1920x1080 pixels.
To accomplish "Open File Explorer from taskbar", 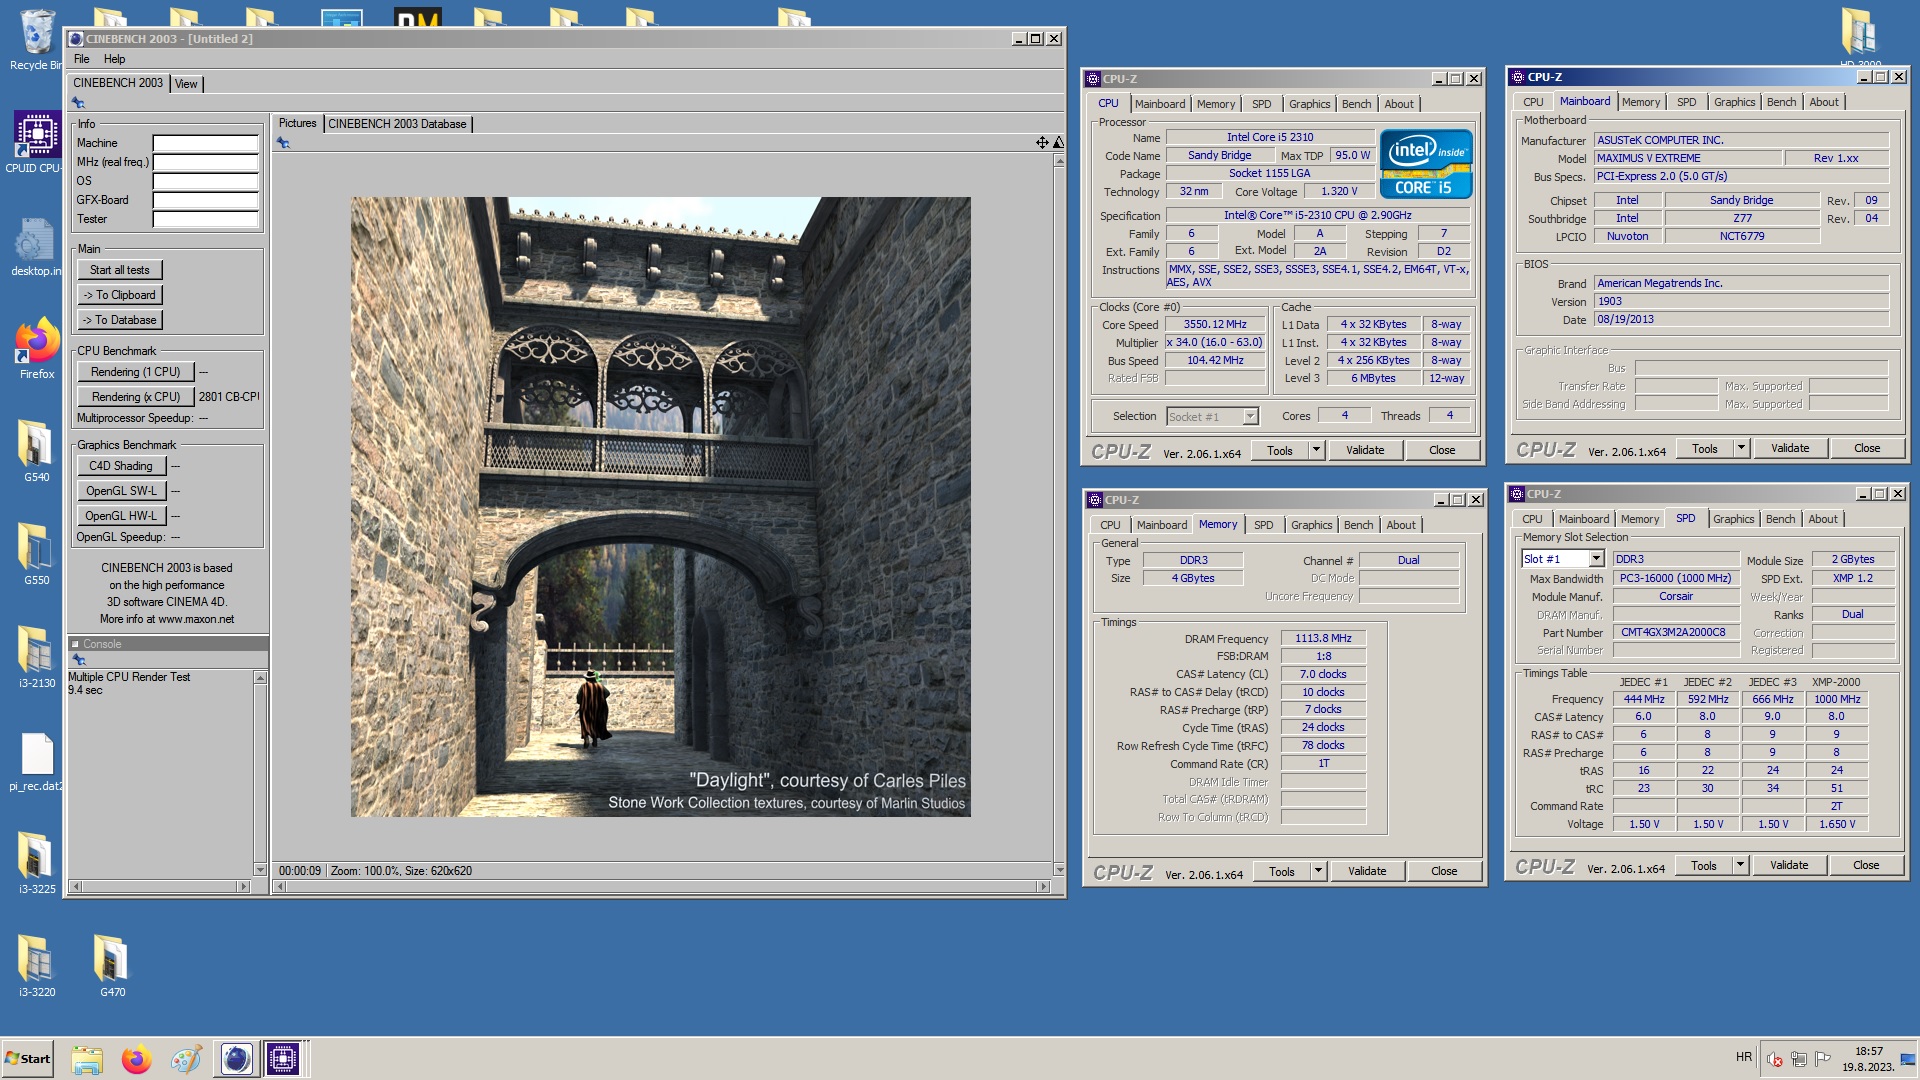I will (x=87, y=1059).
